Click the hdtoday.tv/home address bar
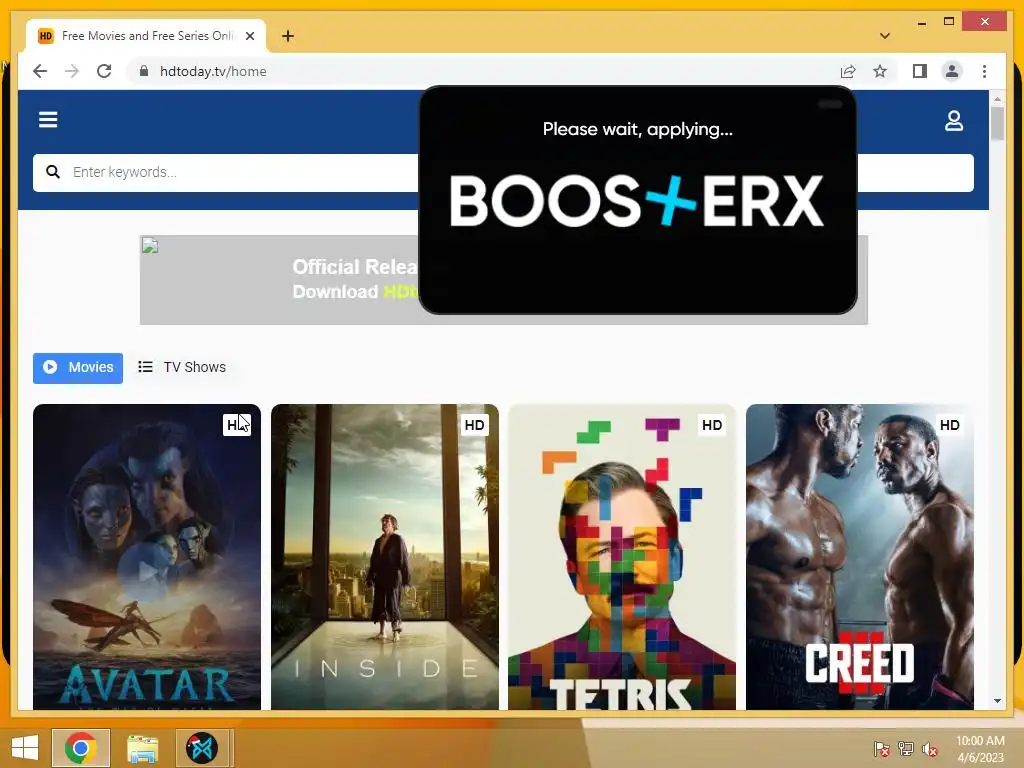Screen dimensions: 1024x768 pyautogui.click(x=213, y=71)
